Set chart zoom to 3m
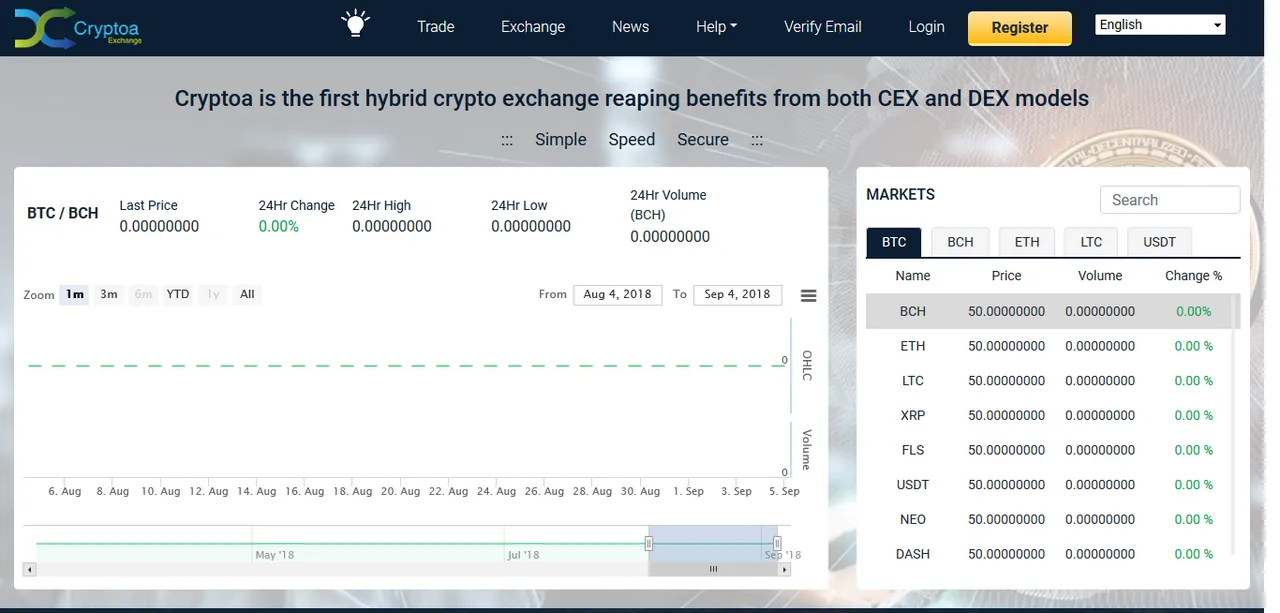The height and width of the screenshot is (613, 1280). click(x=109, y=294)
